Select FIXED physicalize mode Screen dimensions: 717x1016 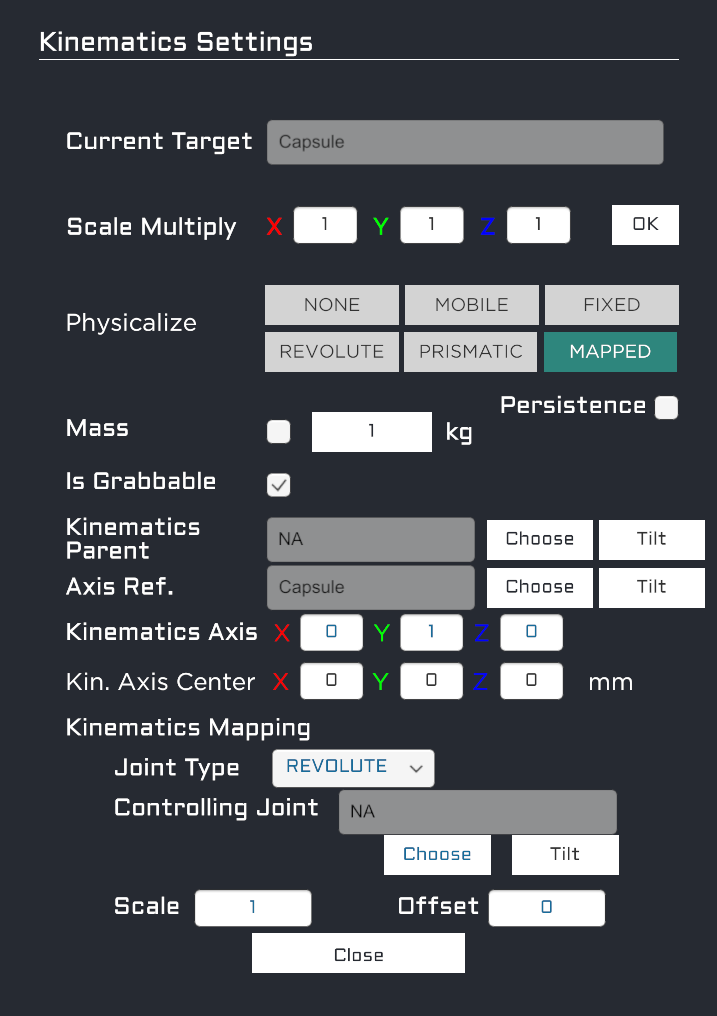(x=611, y=305)
